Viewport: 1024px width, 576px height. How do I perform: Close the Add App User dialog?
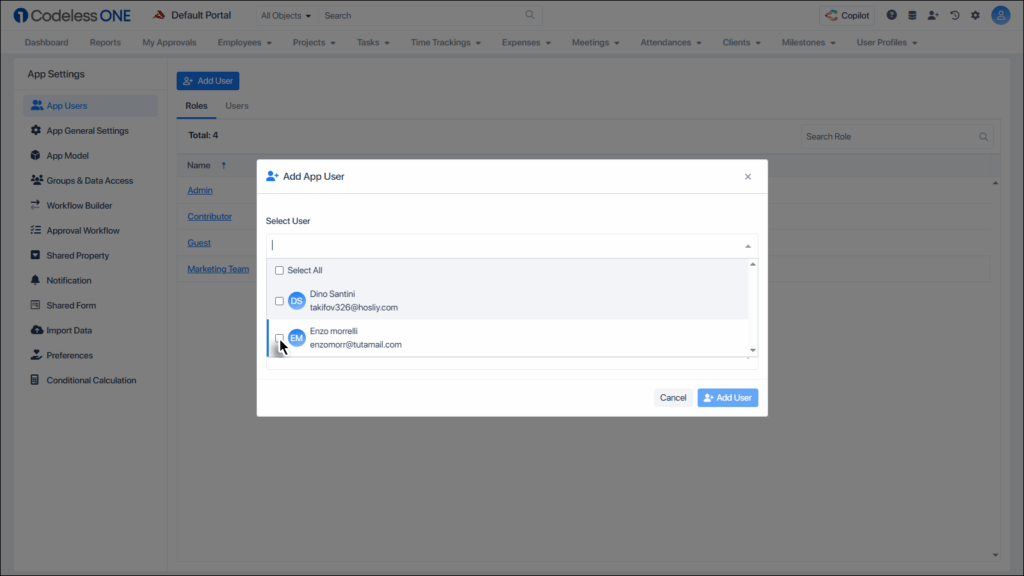[x=748, y=176]
